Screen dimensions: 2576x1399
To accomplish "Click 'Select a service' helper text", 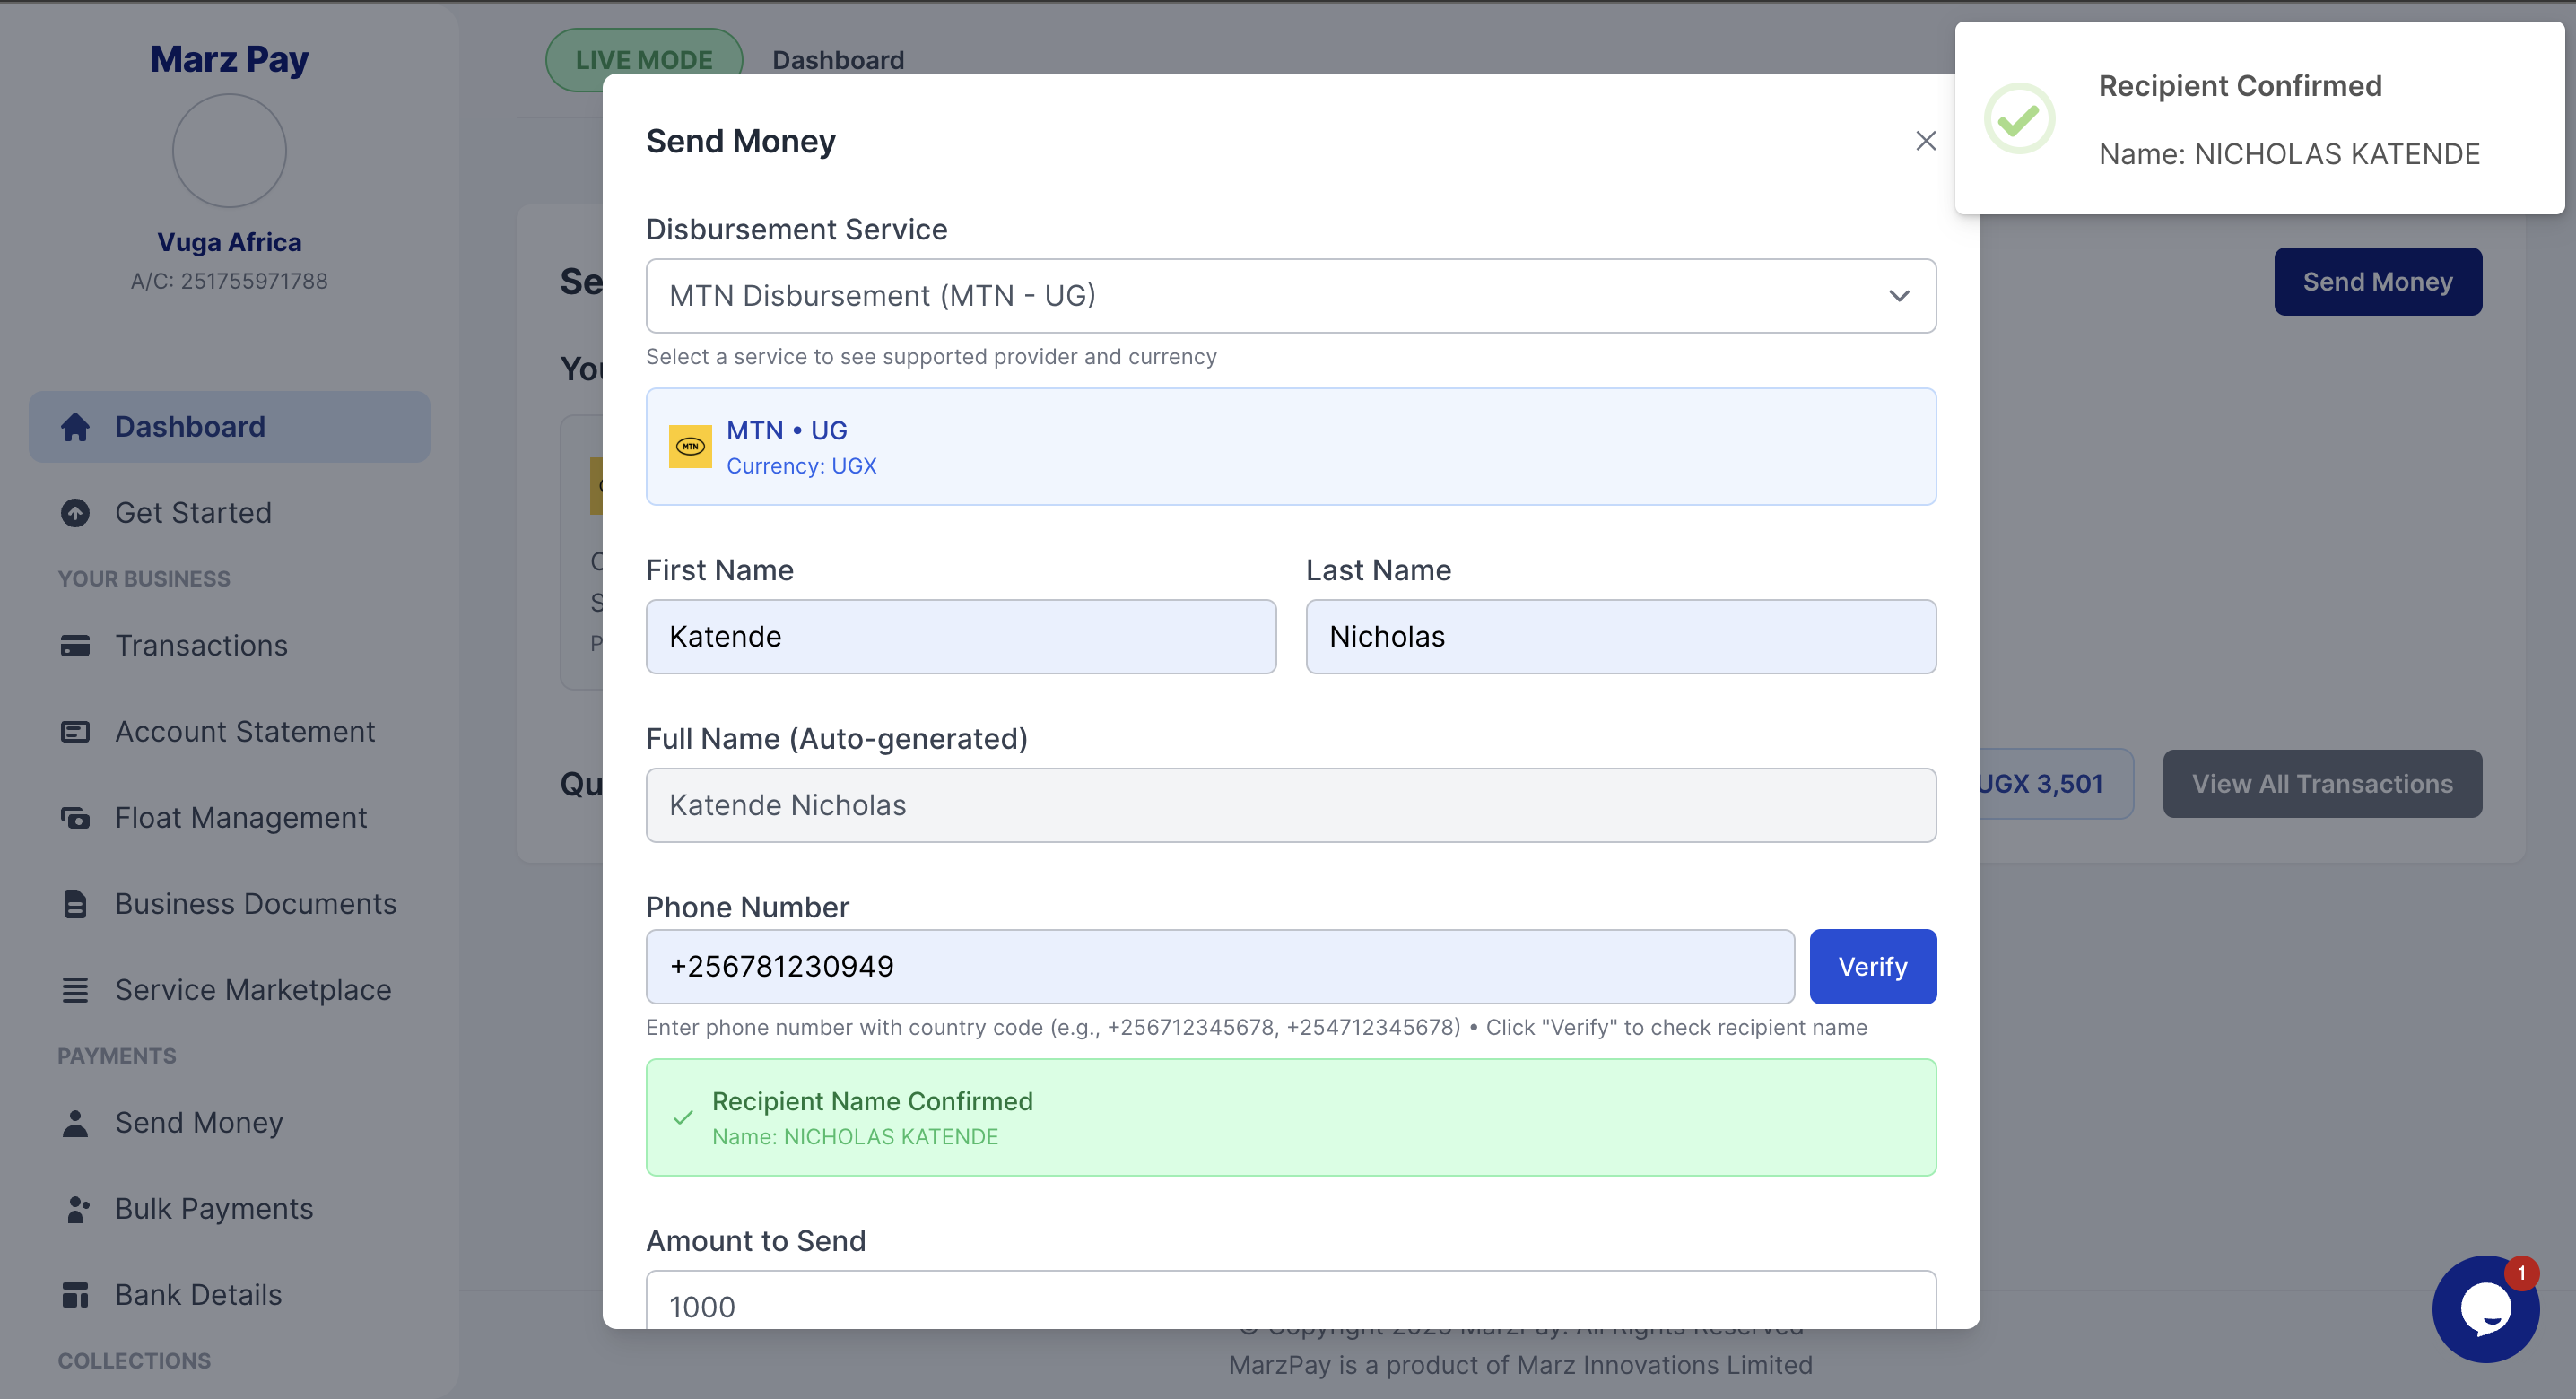I will pos(931,357).
